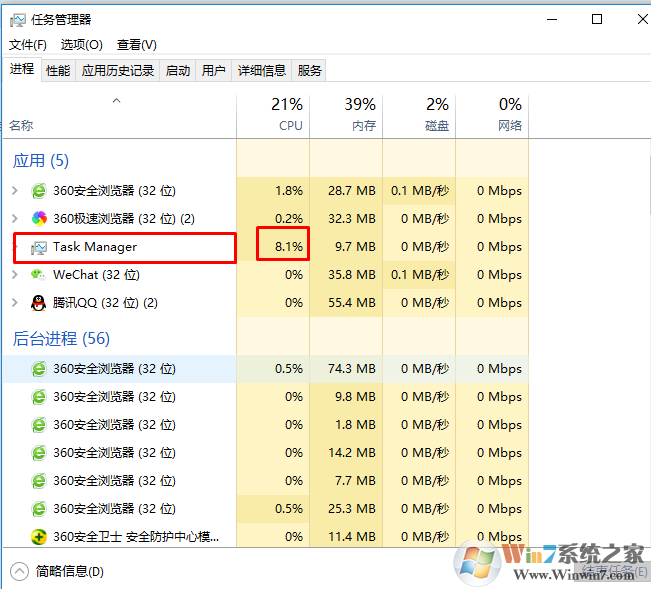The height and width of the screenshot is (589, 651).
Task: Click the 28.7 MB memory value
Action: [x=352, y=191]
